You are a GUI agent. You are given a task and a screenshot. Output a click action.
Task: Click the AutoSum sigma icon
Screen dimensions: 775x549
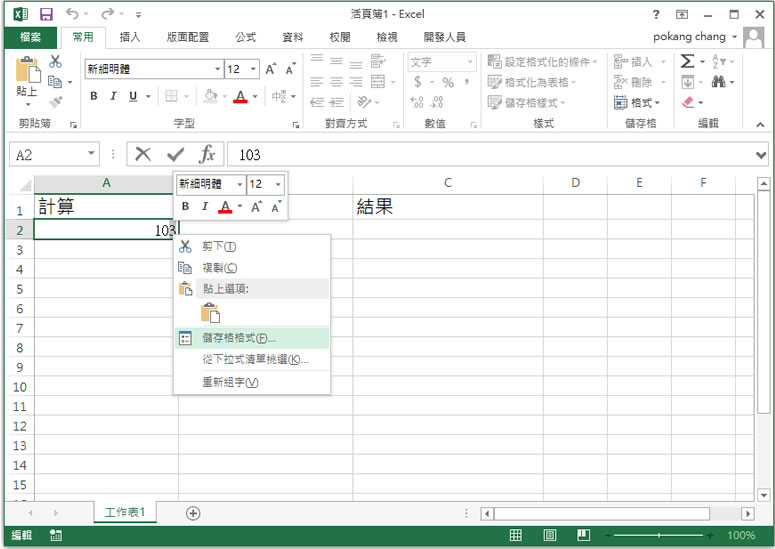pyautogui.click(x=687, y=61)
